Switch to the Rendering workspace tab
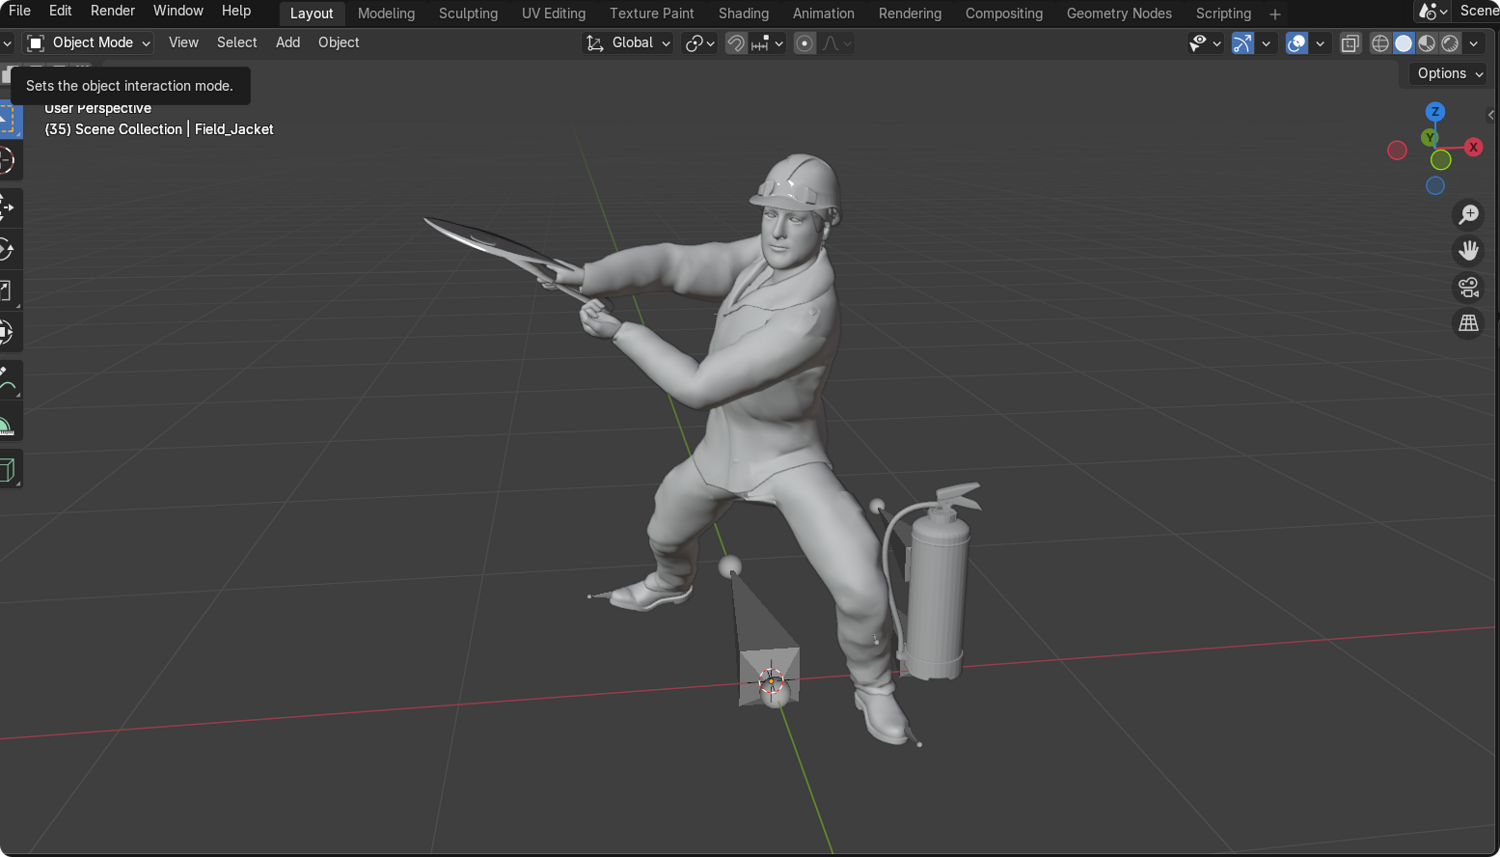This screenshot has width=1500, height=857. click(909, 13)
